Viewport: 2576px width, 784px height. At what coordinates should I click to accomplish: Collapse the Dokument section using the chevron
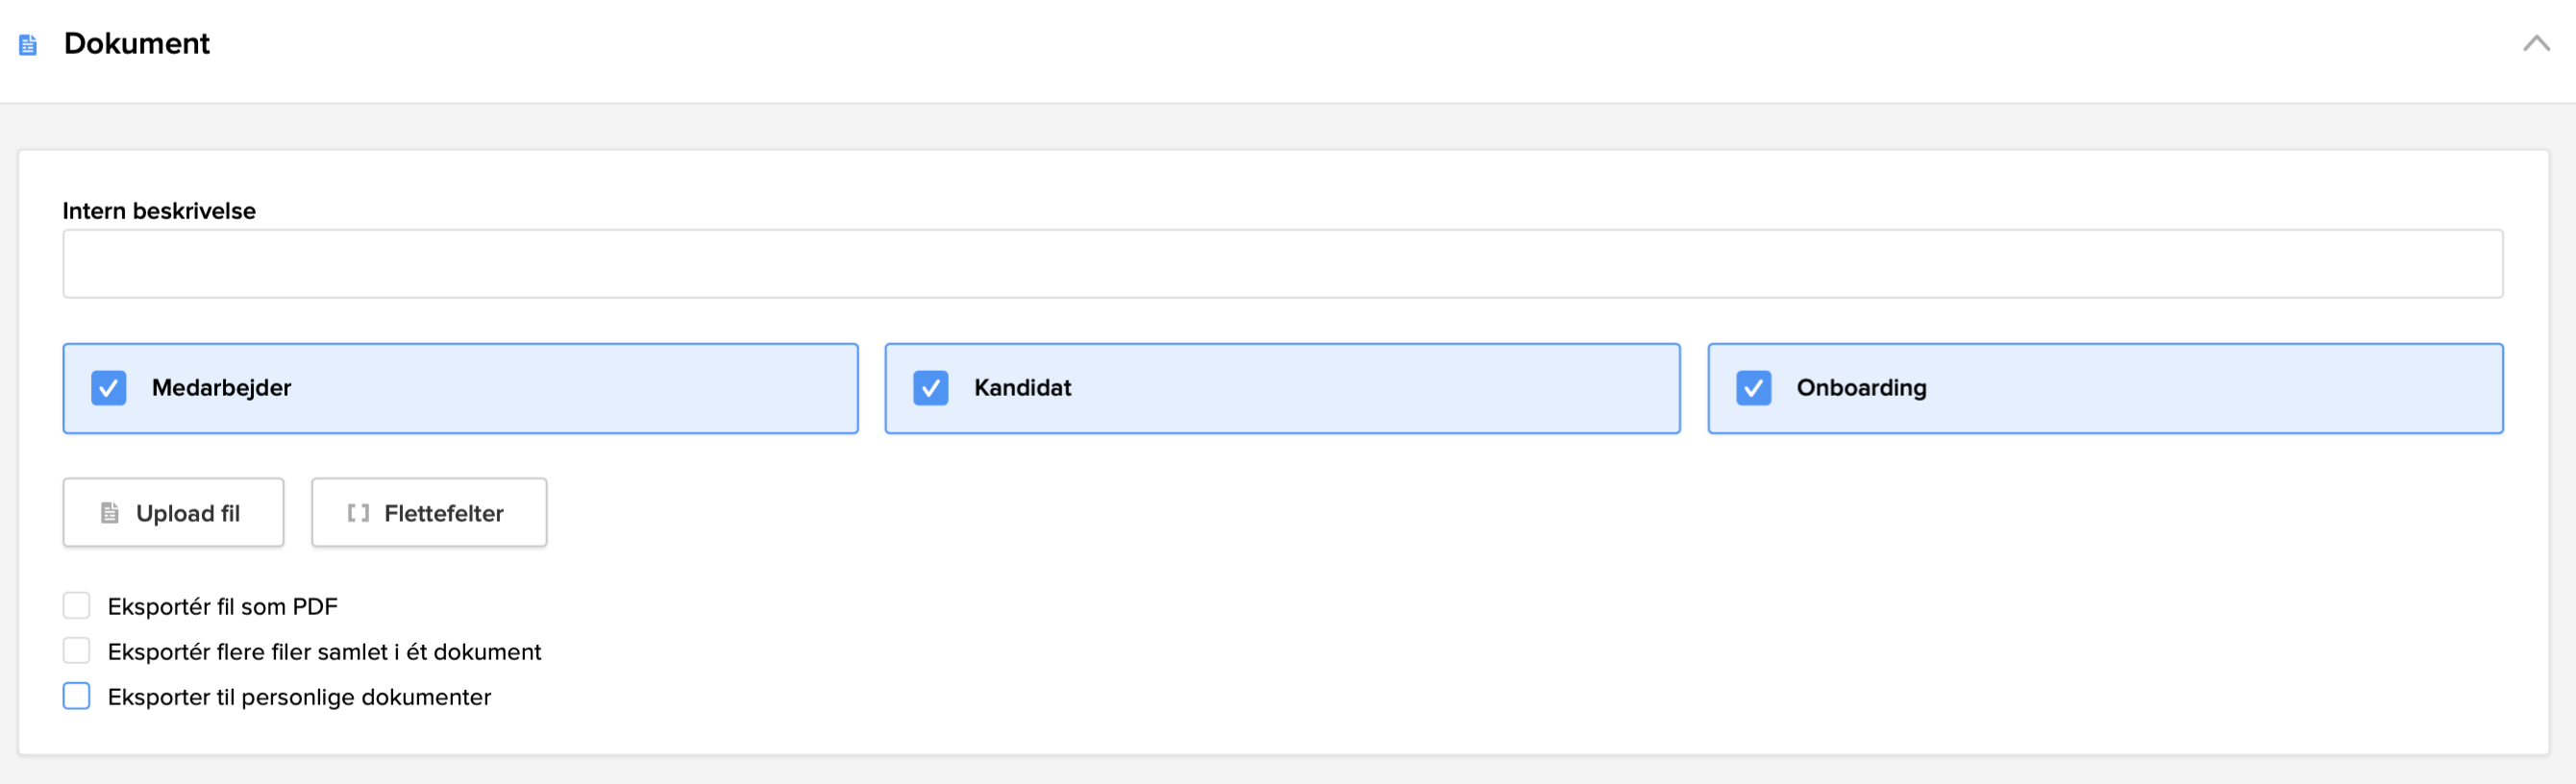[x=2537, y=43]
